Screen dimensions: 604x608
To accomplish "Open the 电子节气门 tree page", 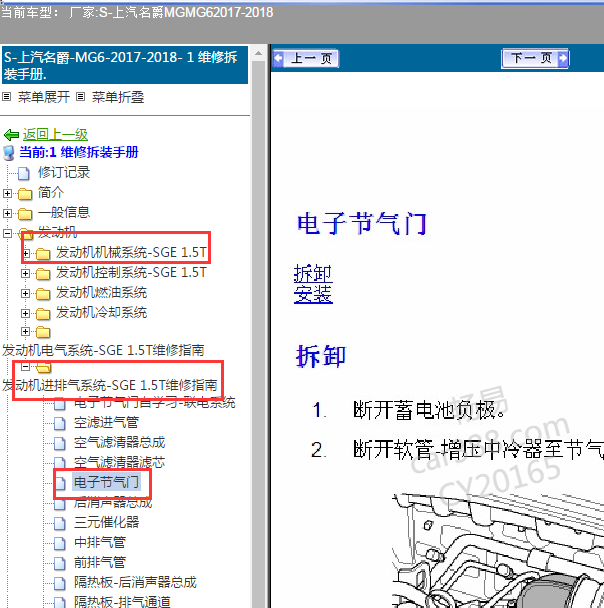I will 106,482.
